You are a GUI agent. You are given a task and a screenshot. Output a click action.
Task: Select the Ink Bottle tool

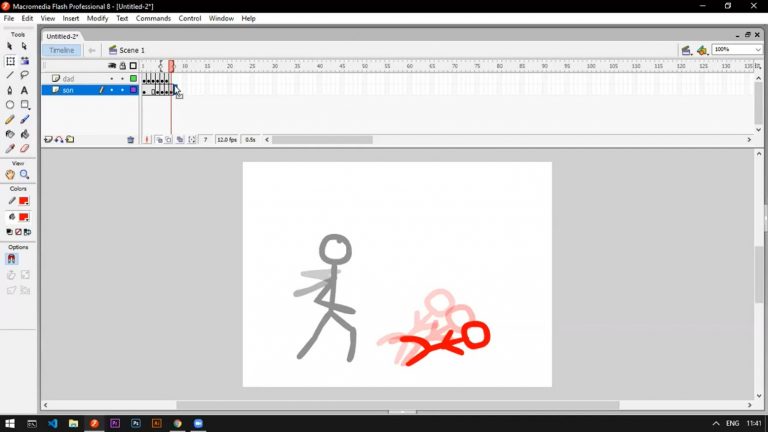pyautogui.click(x=10, y=134)
